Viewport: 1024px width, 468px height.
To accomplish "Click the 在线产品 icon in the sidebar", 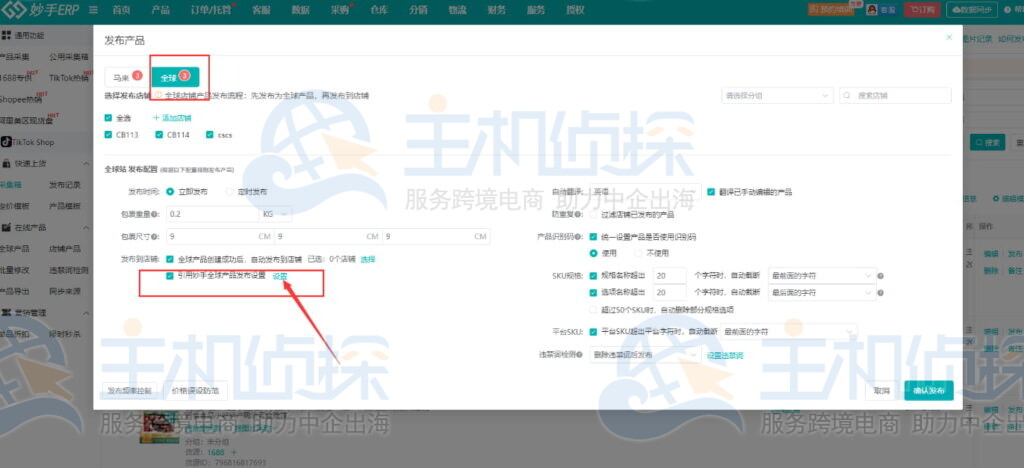I will click(7, 227).
